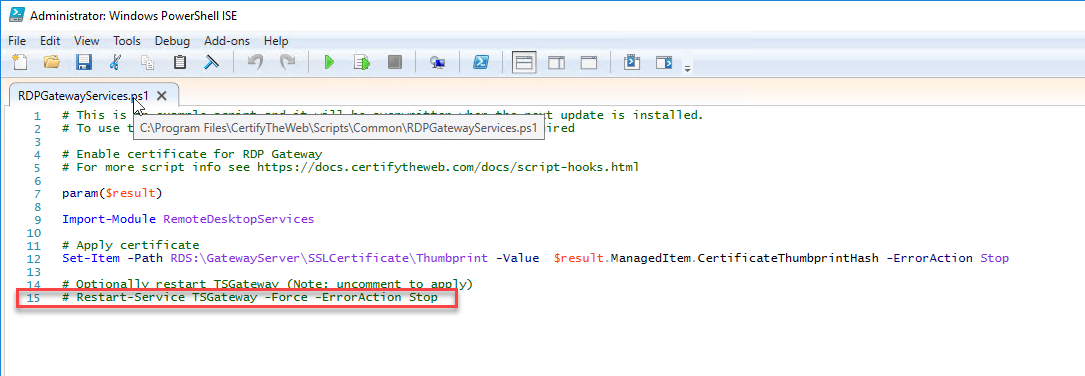The image size is (1085, 376).
Task: Toggle Show Script Pane Maximized layout
Action: 589,63
